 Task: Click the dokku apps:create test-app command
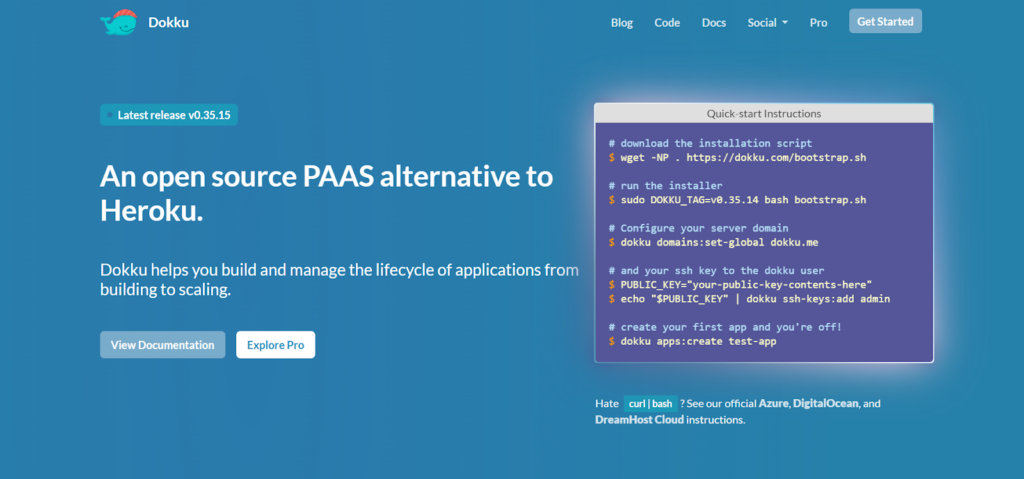point(692,341)
